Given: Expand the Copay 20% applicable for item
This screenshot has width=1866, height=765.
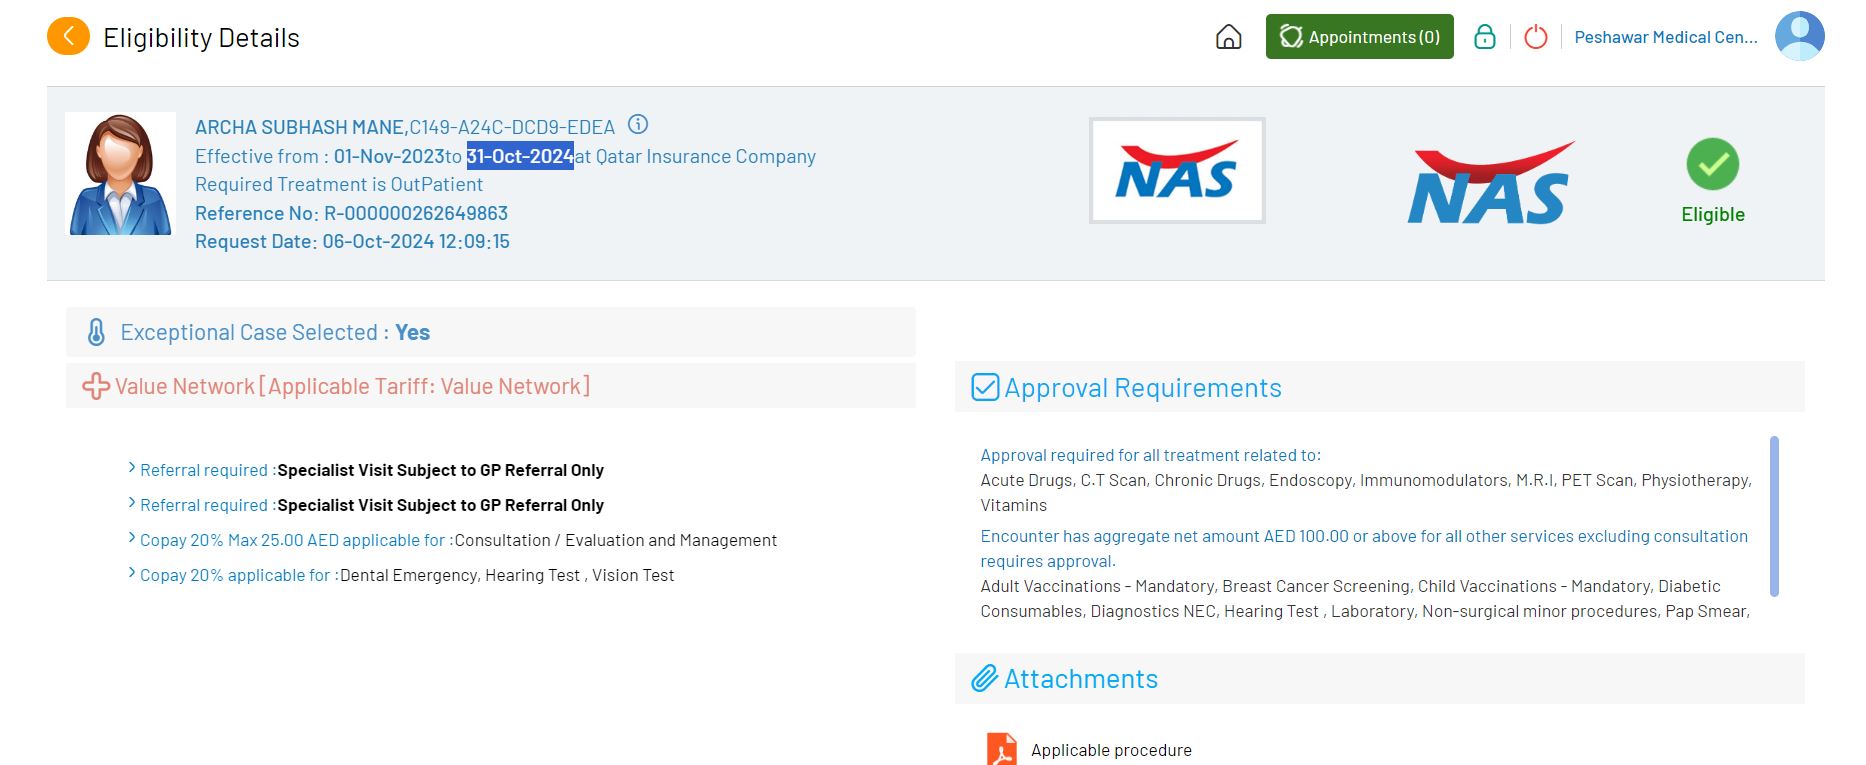Looking at the screenshot, I should pyautogui.click(x=132, y=574).
